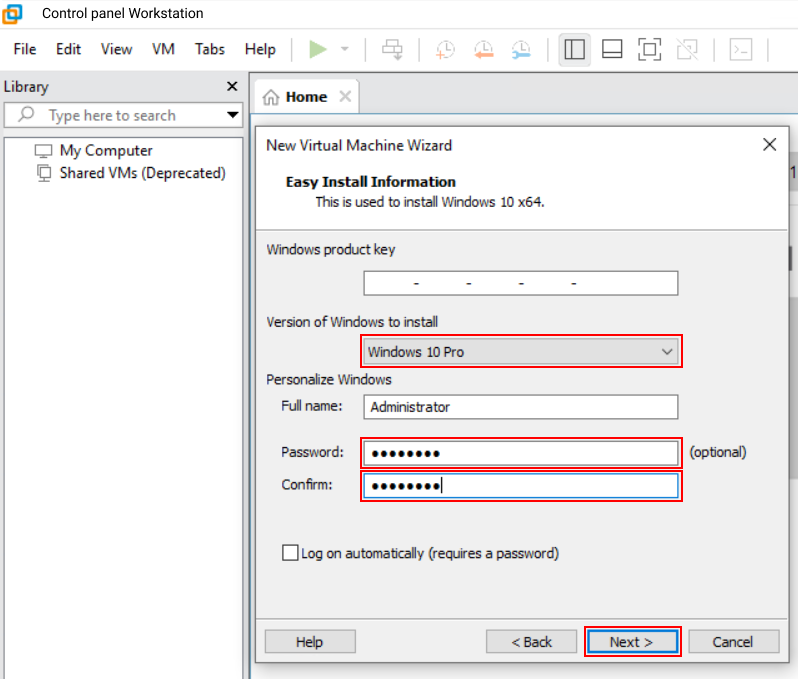The height and width of the screenshot is (679, 798).
Task: Click the Send Ctrl+Alt+Del toolbar icon
Action: (393, 49)
